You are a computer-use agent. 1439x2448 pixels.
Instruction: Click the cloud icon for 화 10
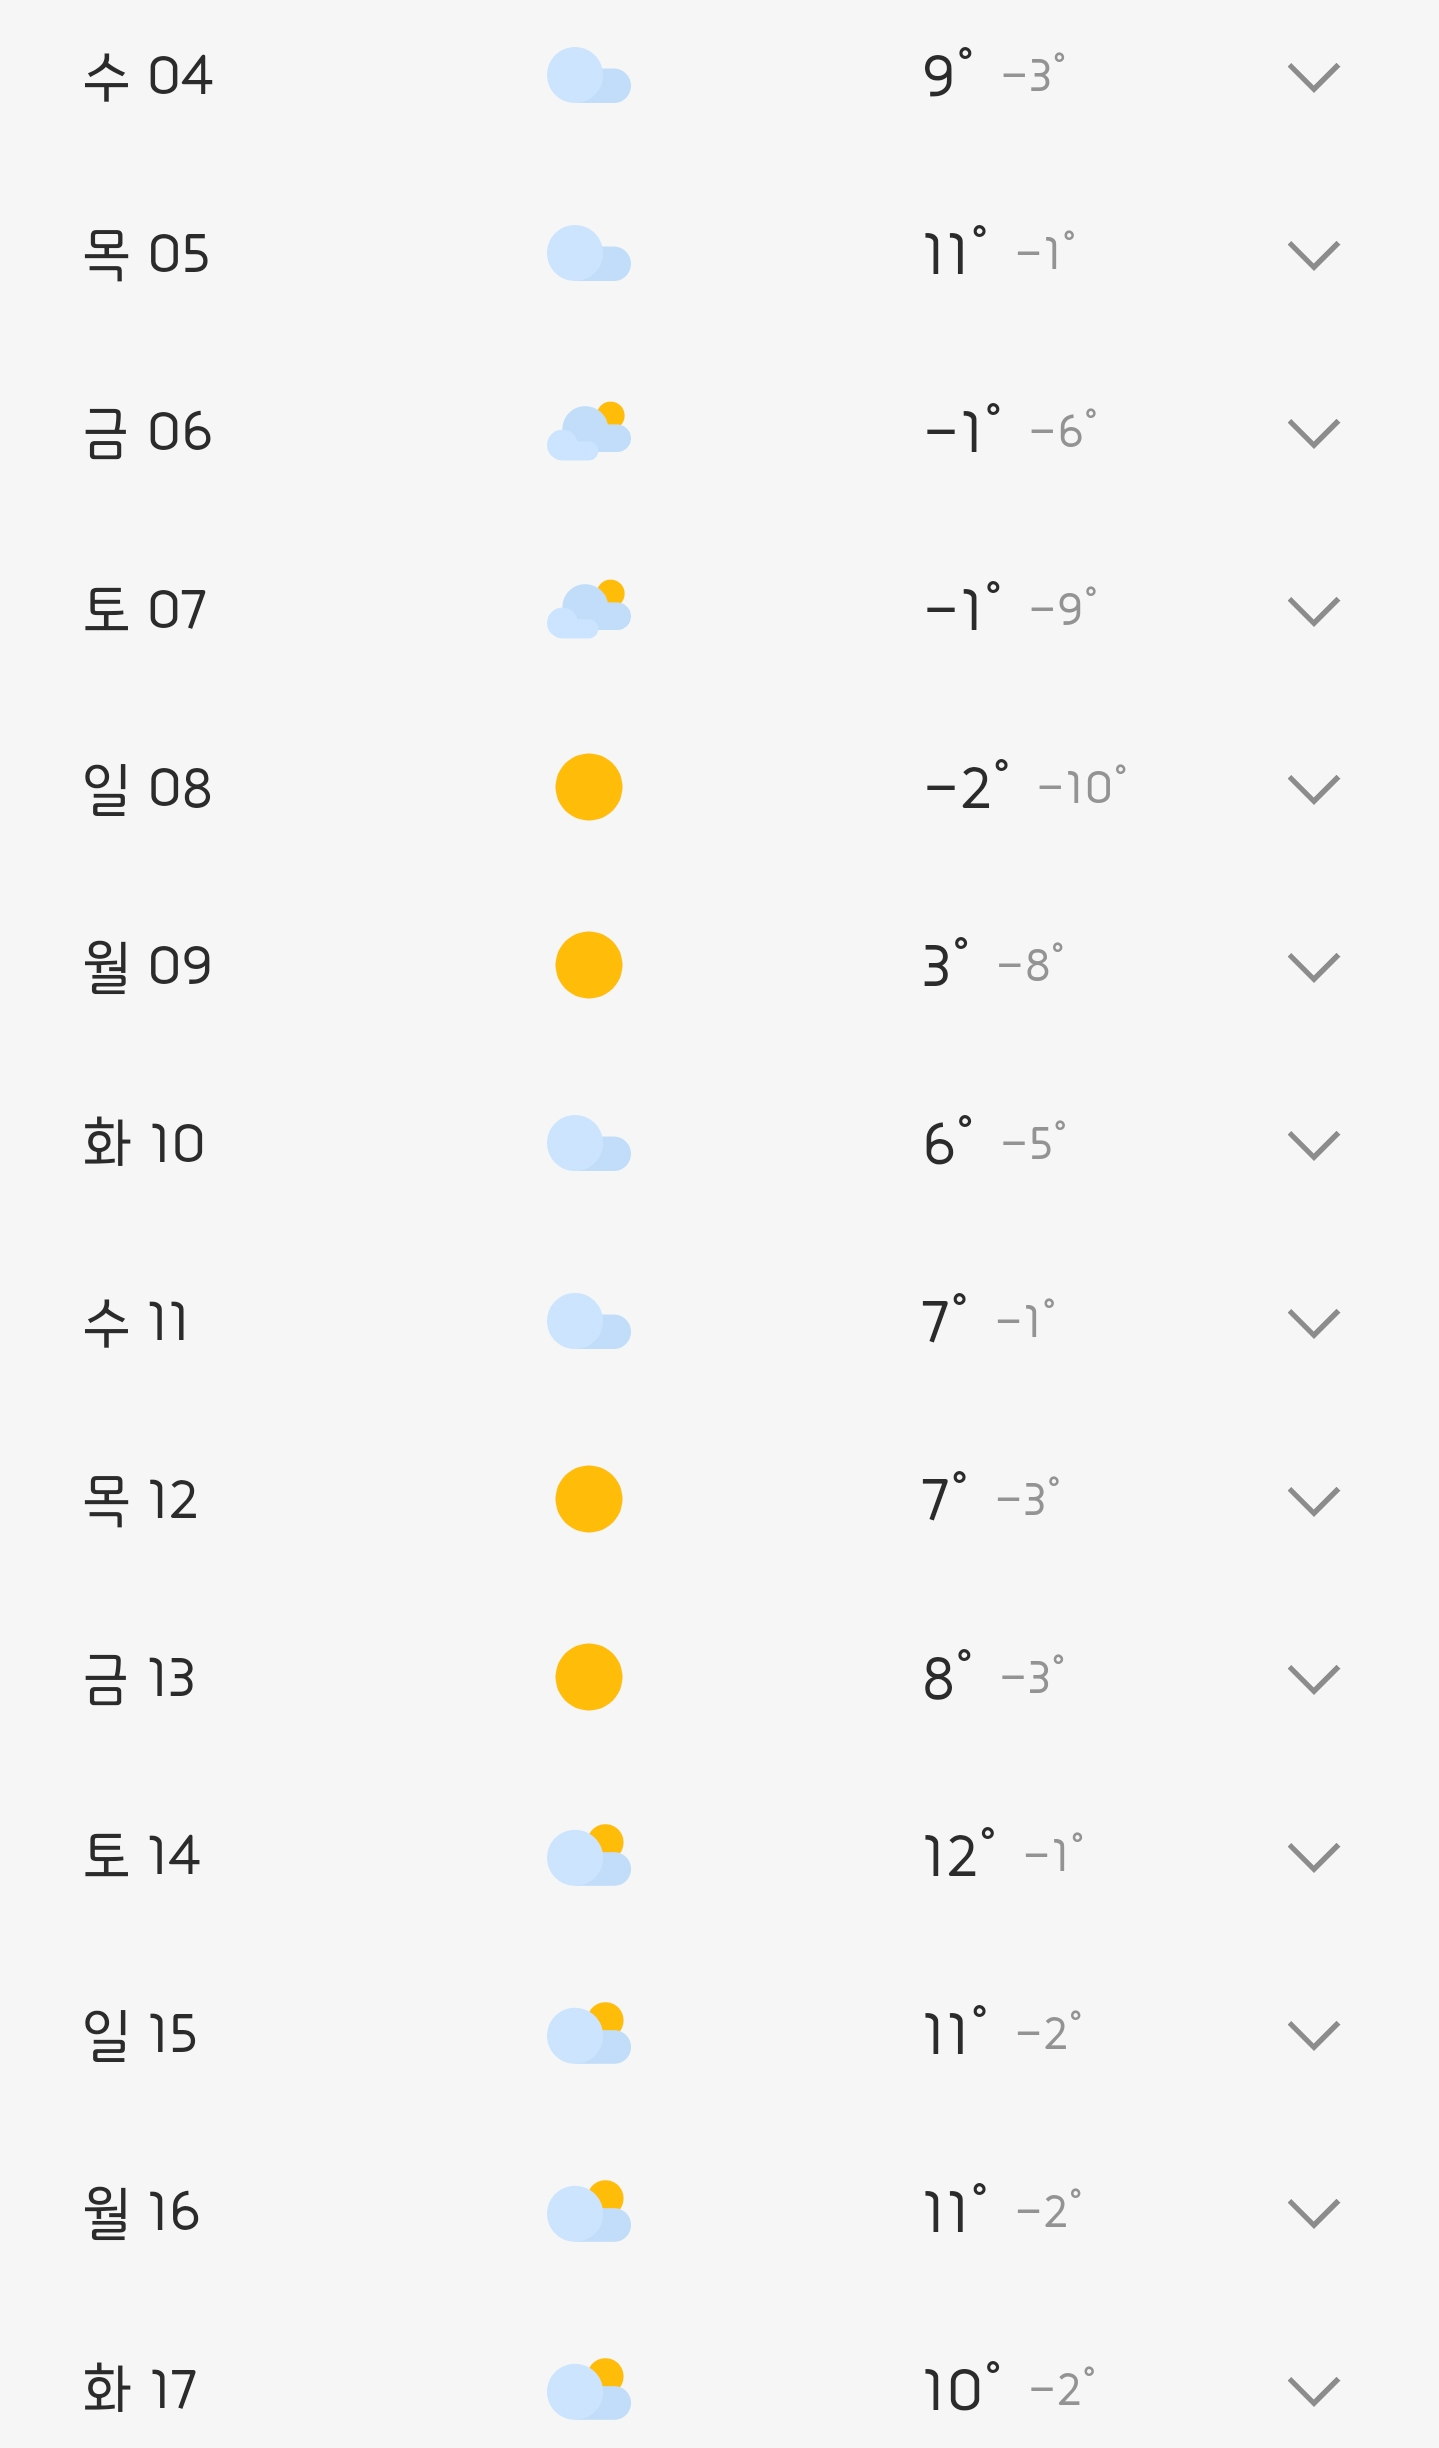pyautogui.click(x=588, y=1143)
